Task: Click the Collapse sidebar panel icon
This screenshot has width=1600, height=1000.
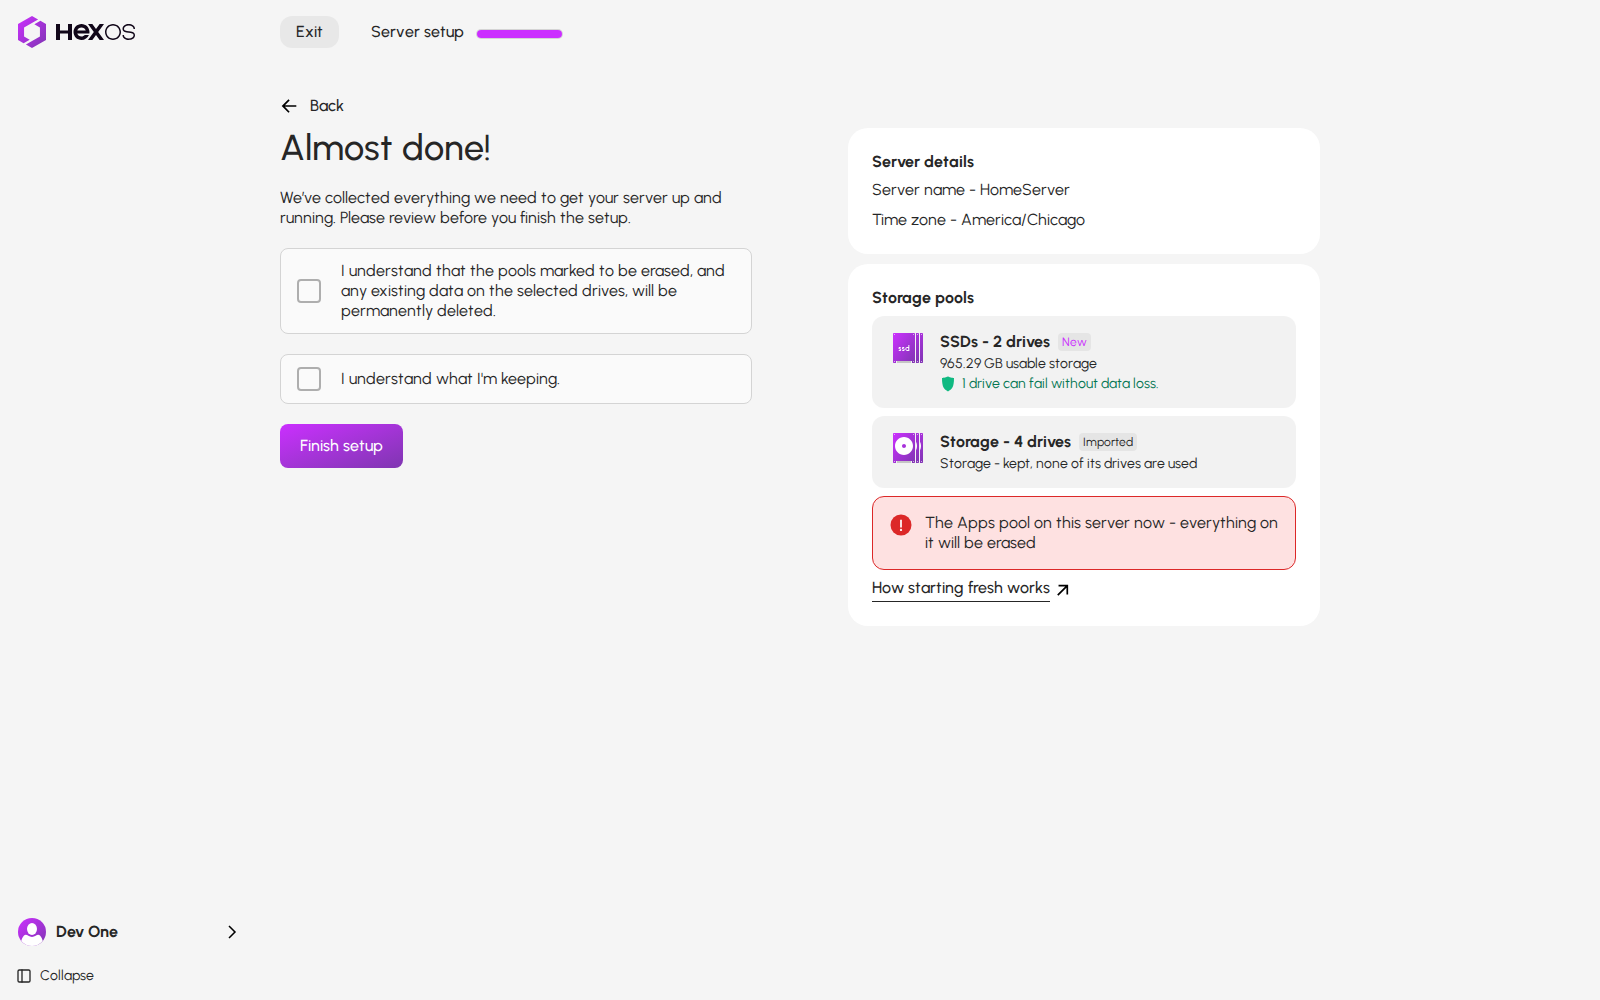Action: point(24,976)
